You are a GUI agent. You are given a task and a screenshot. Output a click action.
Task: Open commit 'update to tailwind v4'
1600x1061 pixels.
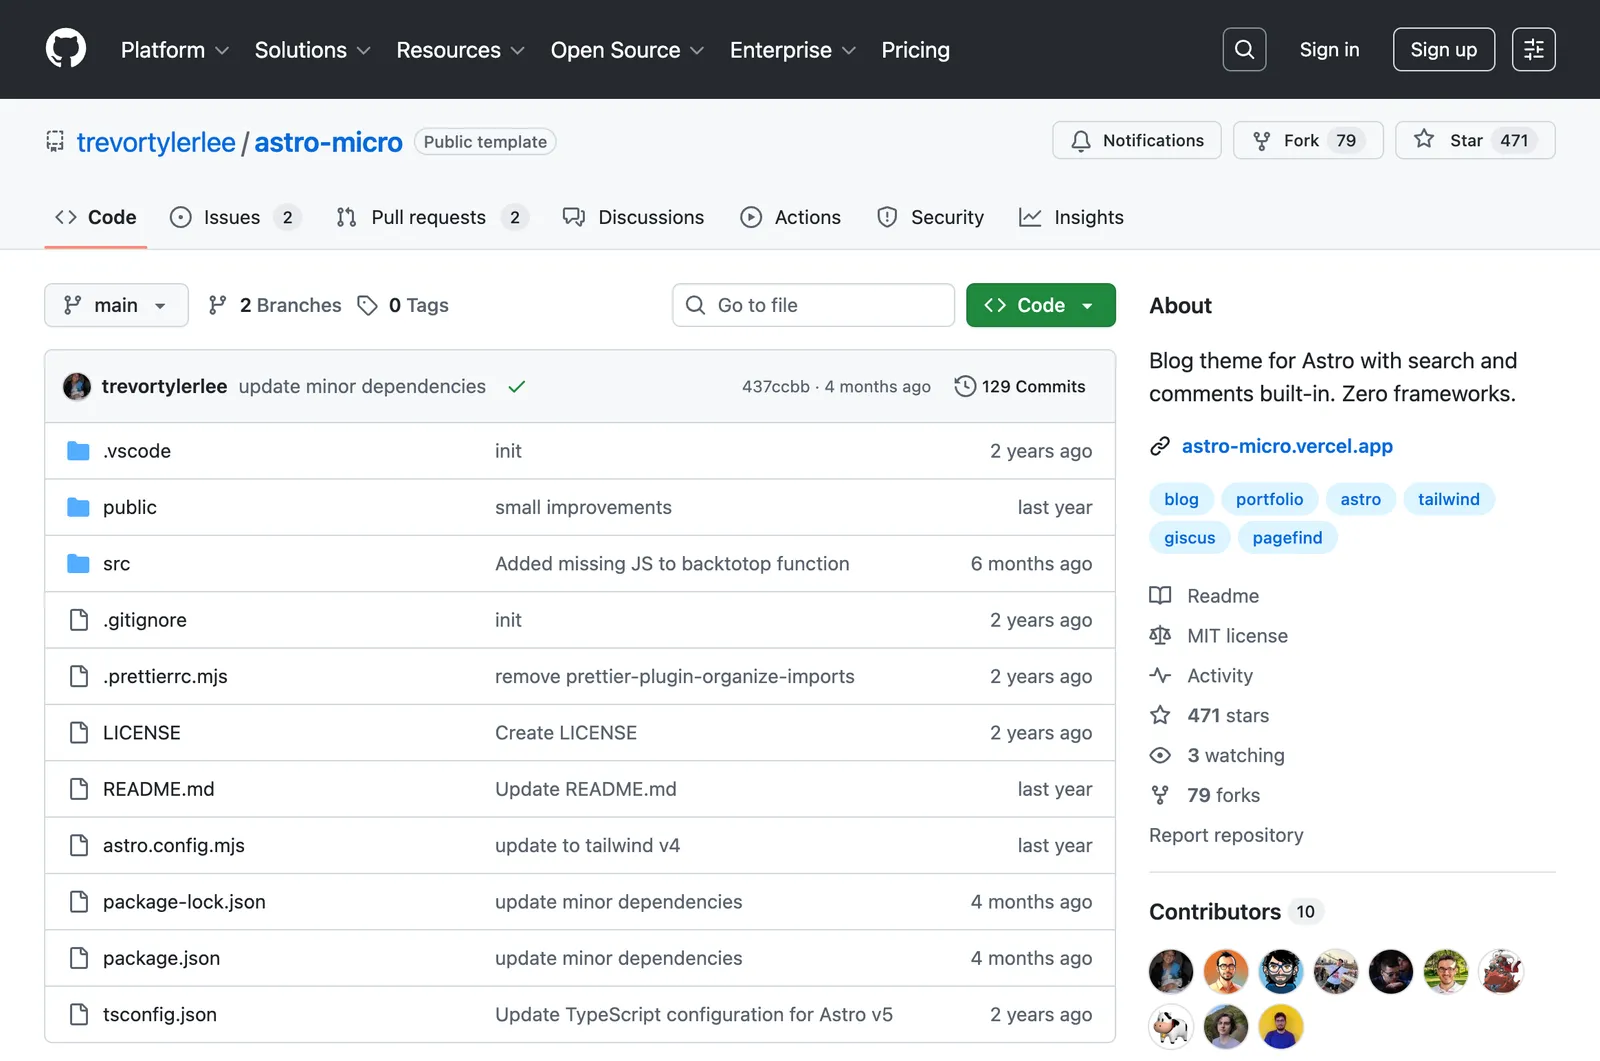coord(587,846)
